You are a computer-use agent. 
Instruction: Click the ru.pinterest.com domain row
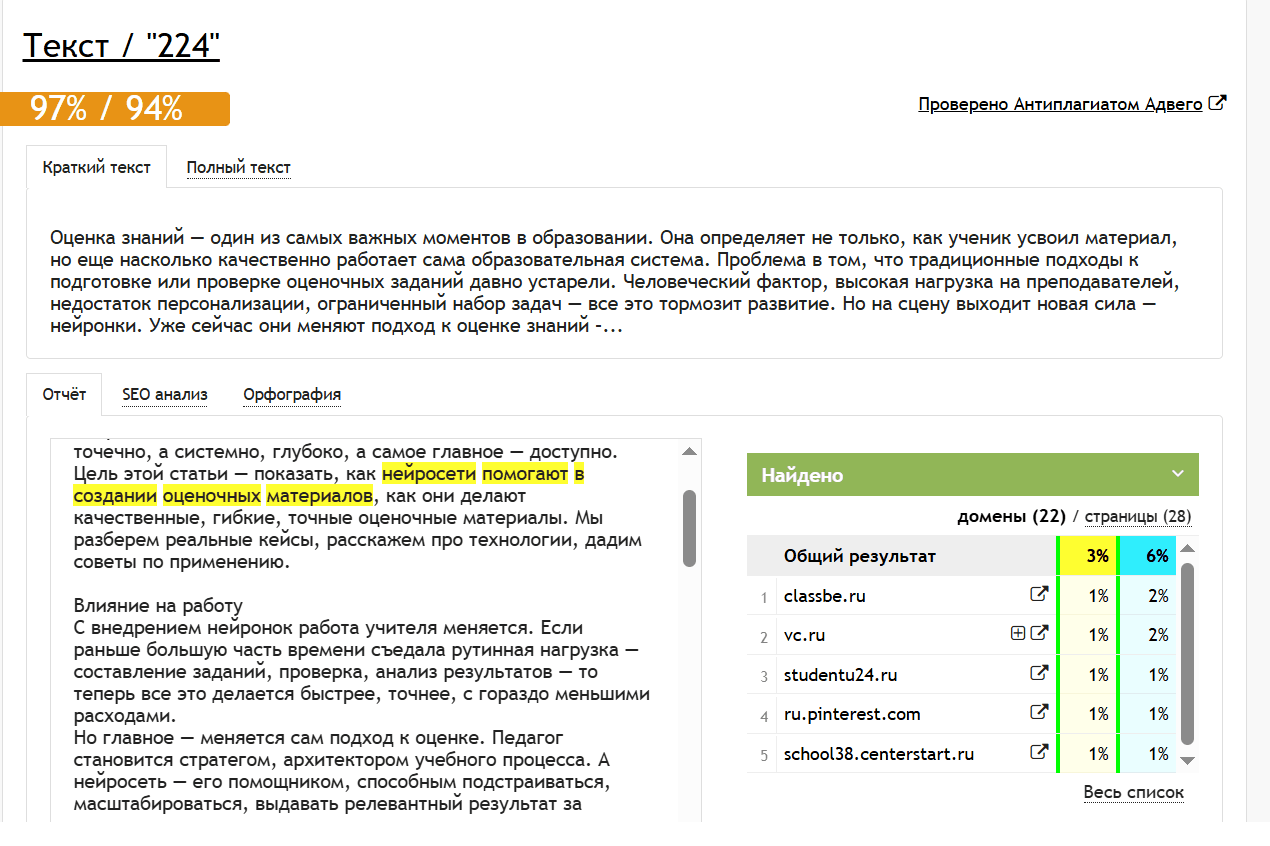(x=961, y=714)
